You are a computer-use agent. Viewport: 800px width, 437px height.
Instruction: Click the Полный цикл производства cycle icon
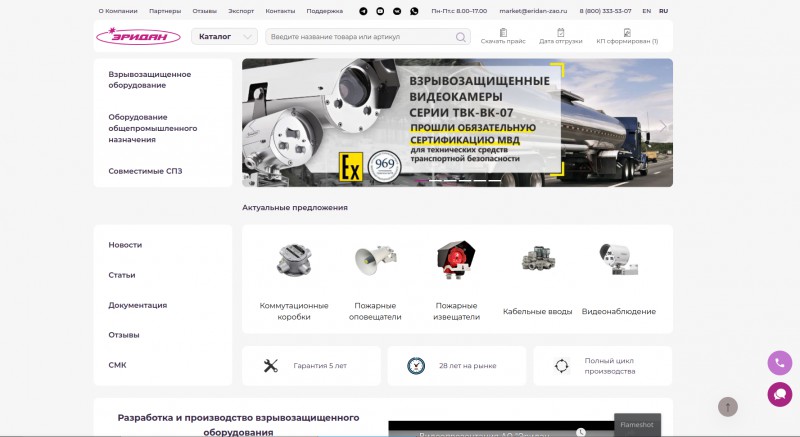point(562,366)
